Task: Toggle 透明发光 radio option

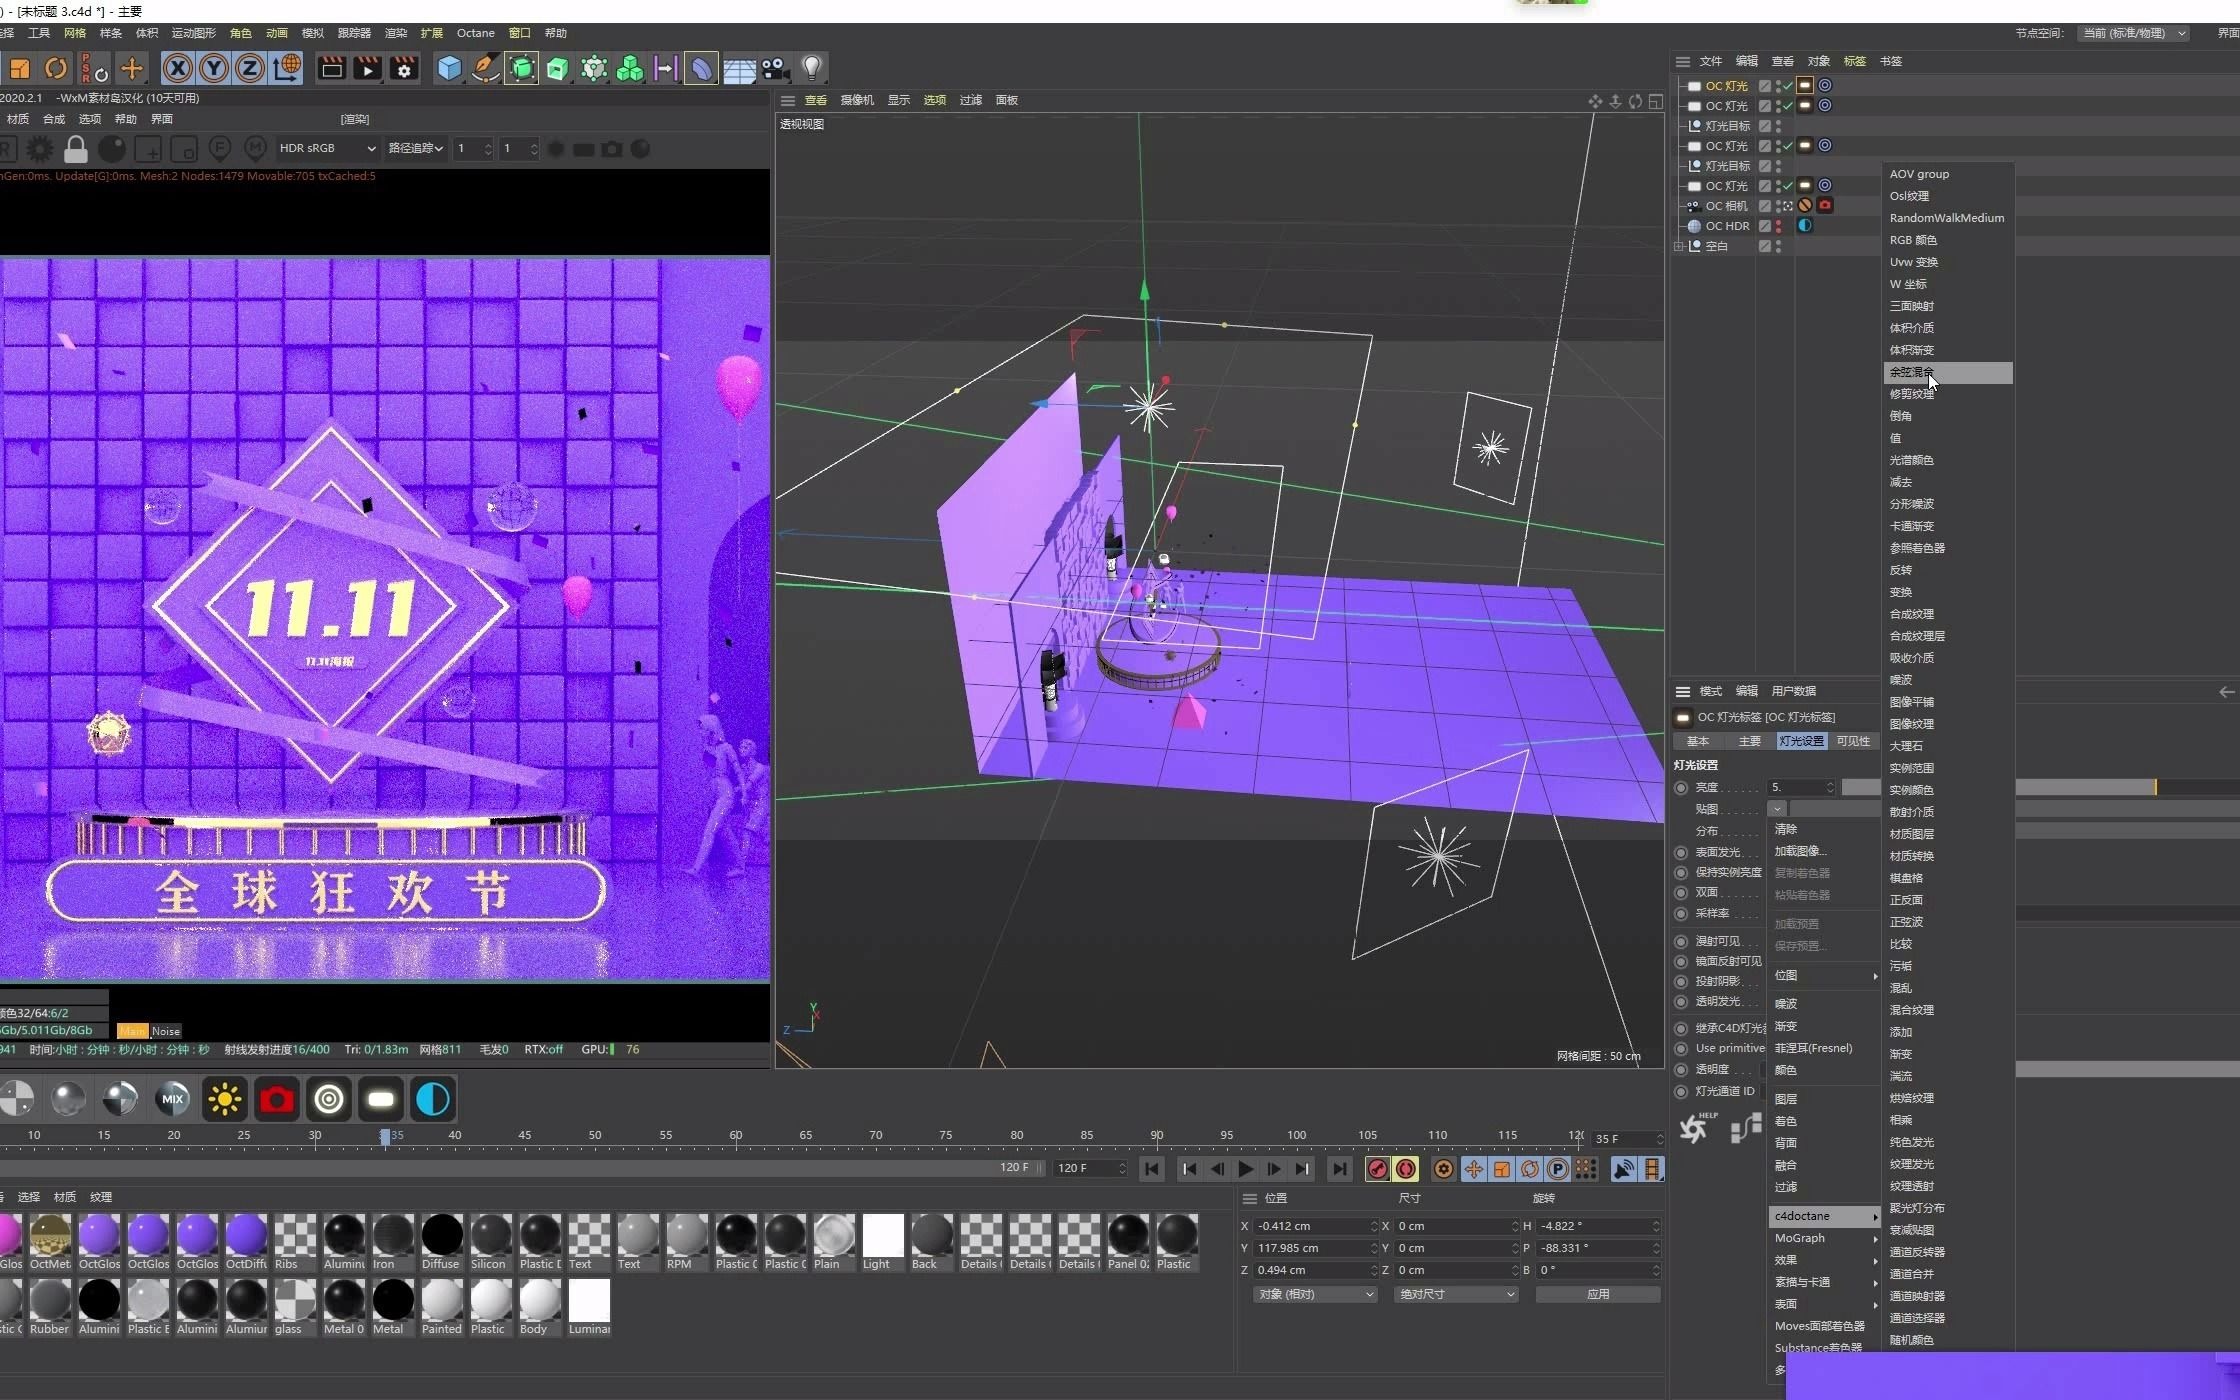Action: click(x=1681, y=1001)
